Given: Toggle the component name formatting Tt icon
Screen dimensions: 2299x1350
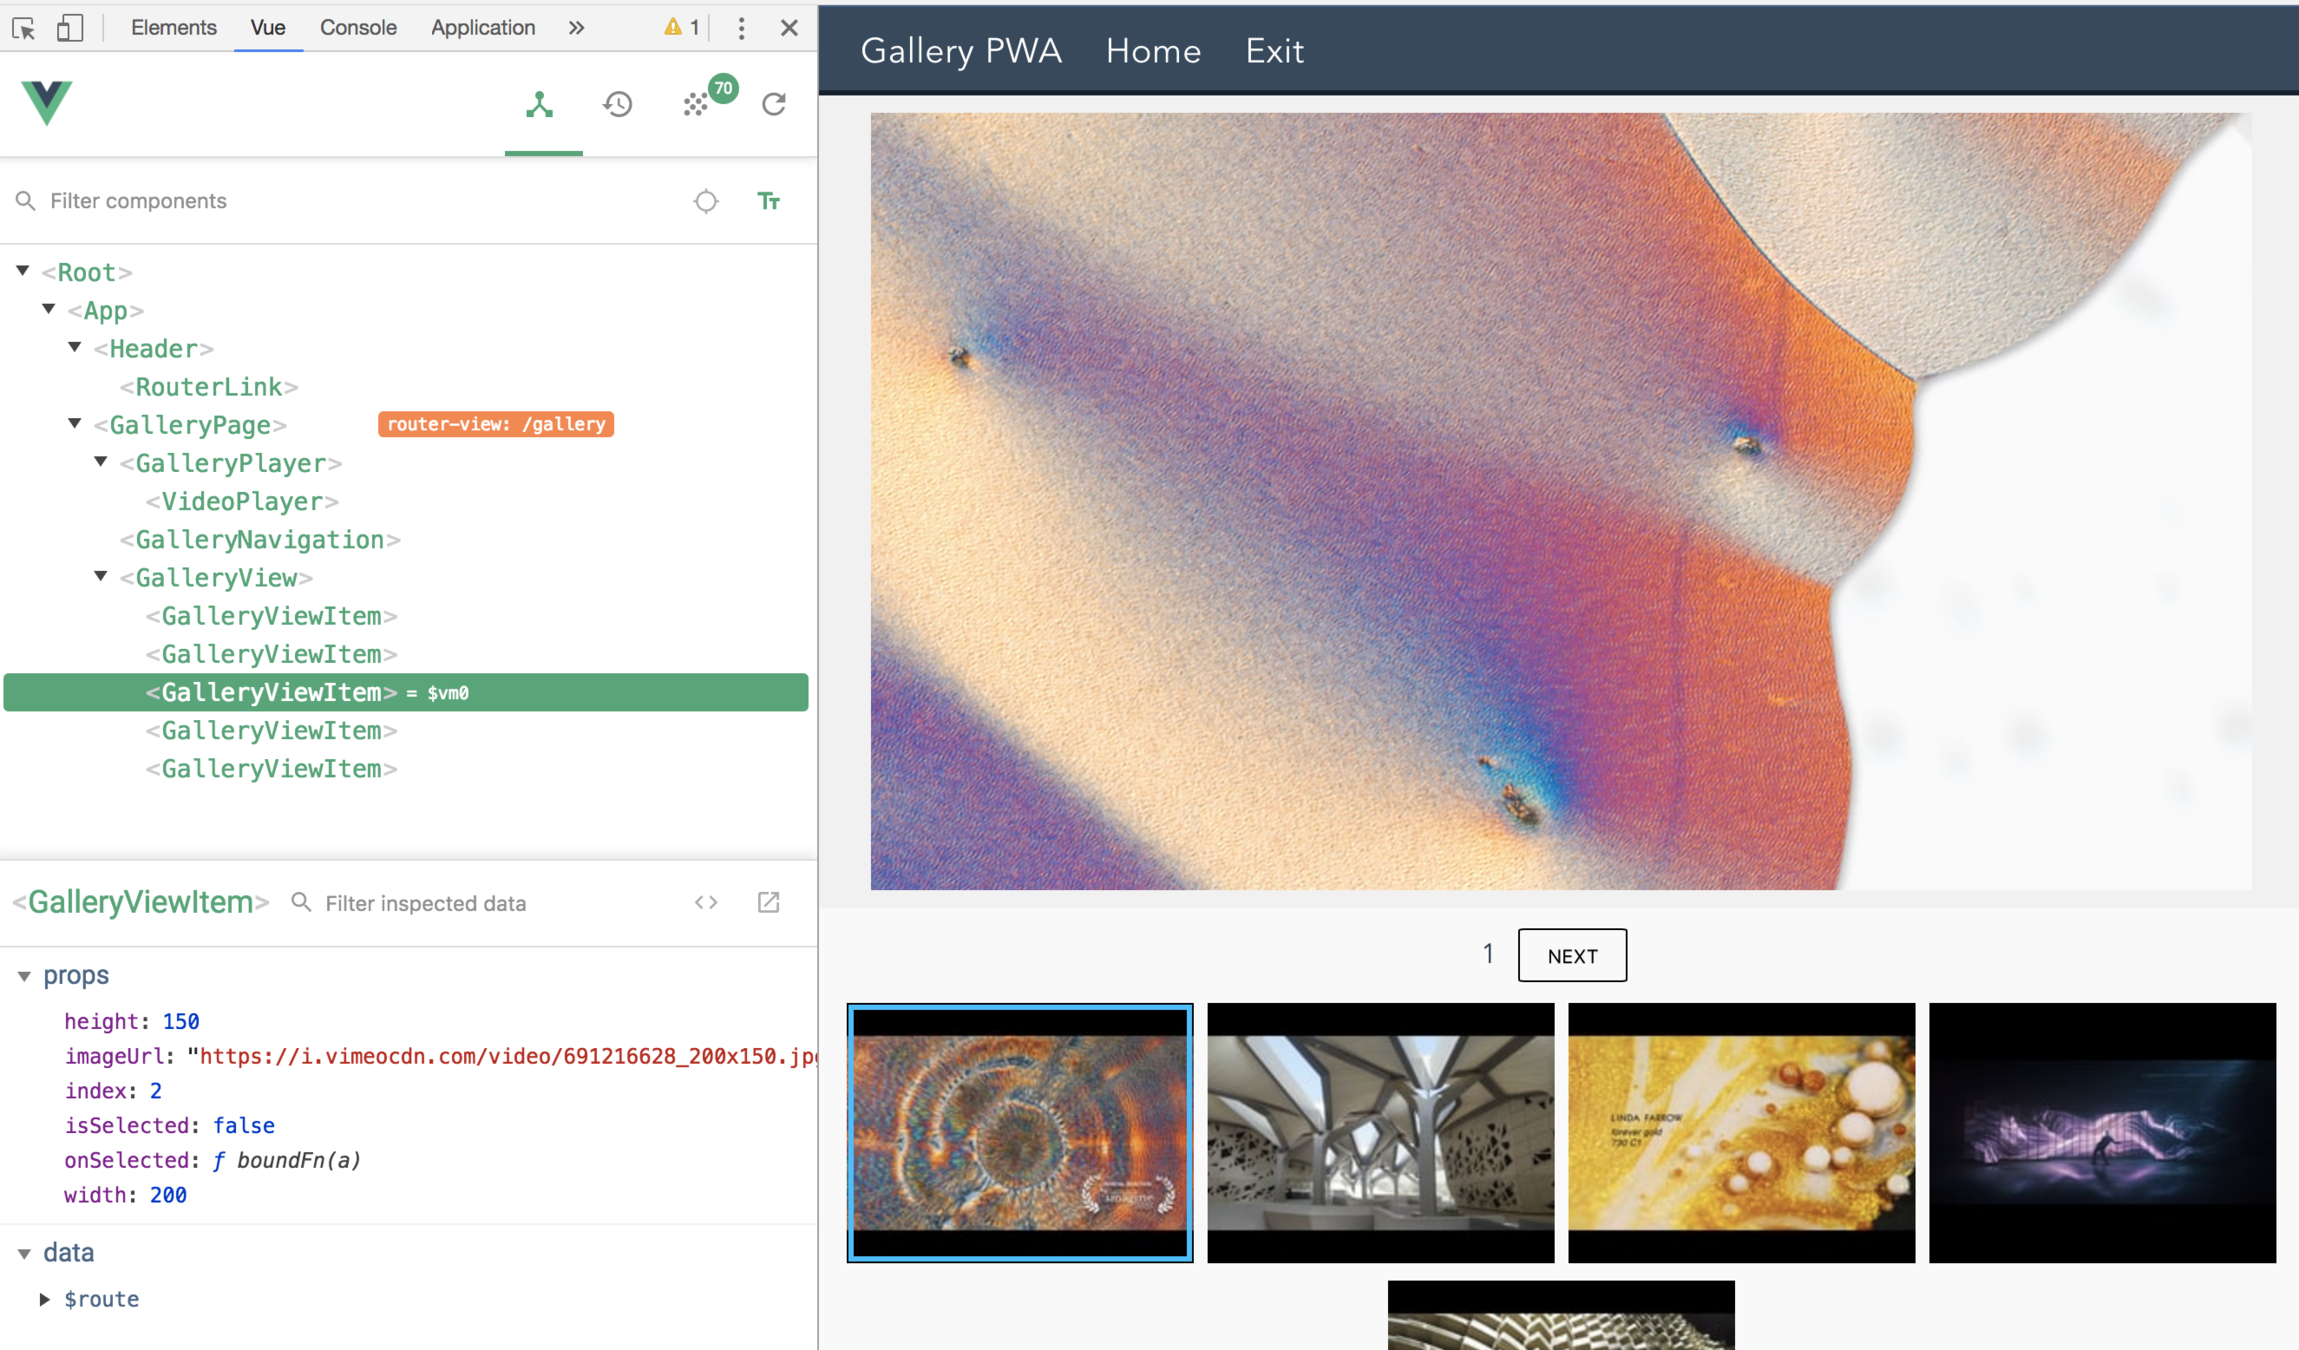Looking at the screenshot, I should click(768, 201).
